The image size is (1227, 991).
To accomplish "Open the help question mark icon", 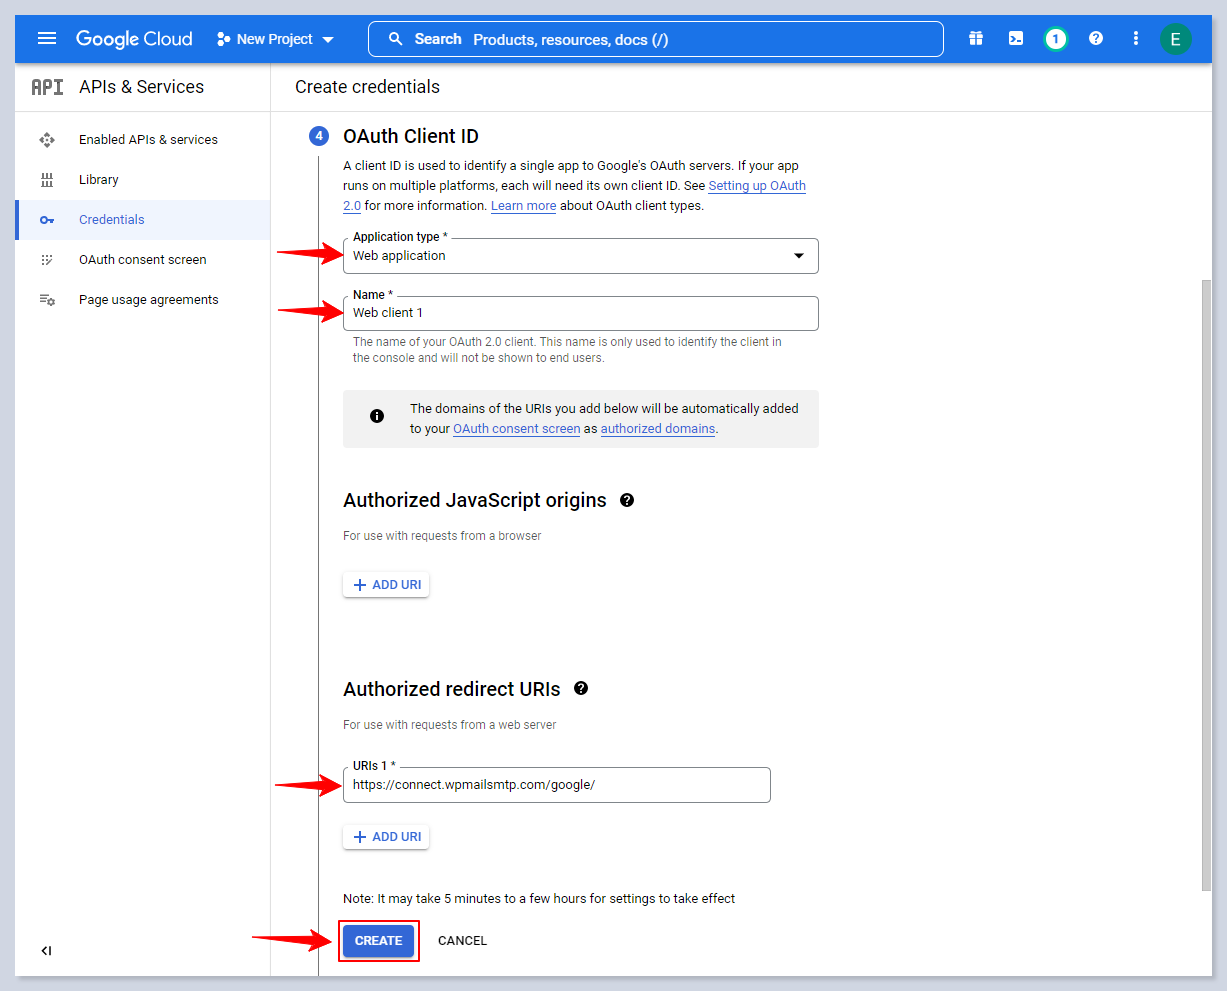I will 1096,39.
